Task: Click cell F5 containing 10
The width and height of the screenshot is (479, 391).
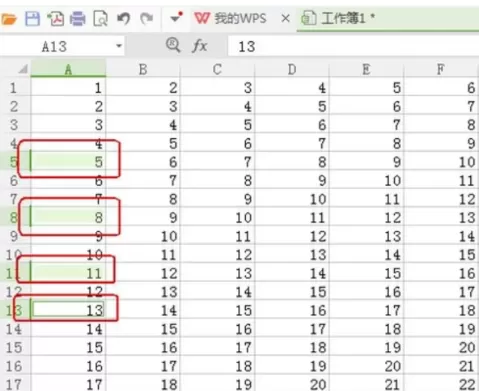Action: pyautogui.click(x=441, y=162)
